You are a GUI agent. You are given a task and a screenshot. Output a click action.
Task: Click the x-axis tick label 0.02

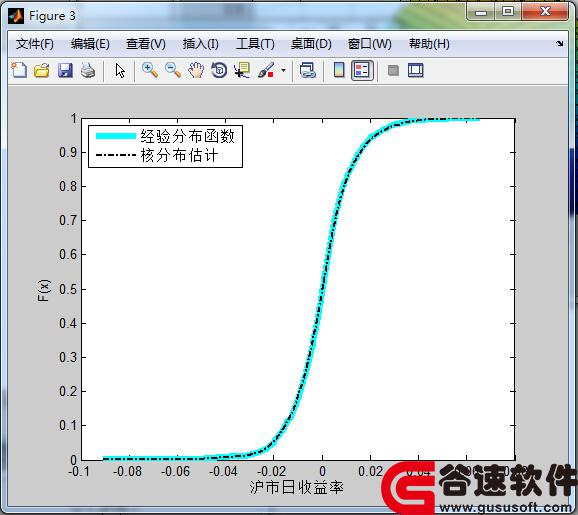370,471
